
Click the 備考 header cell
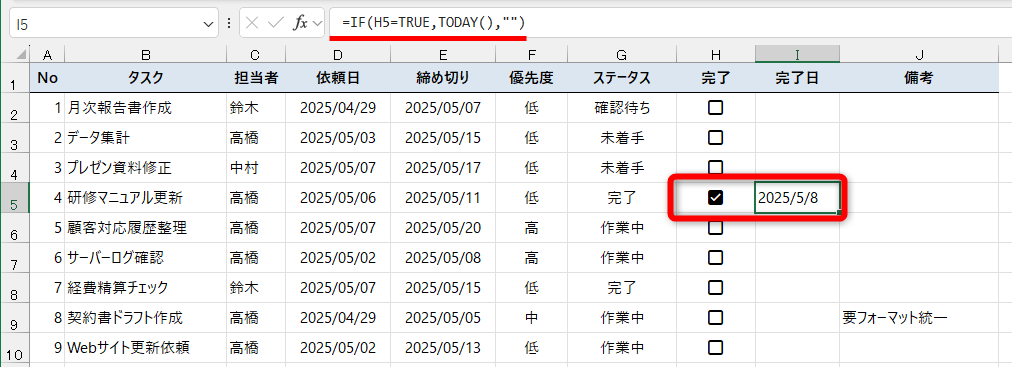[919, 78]
